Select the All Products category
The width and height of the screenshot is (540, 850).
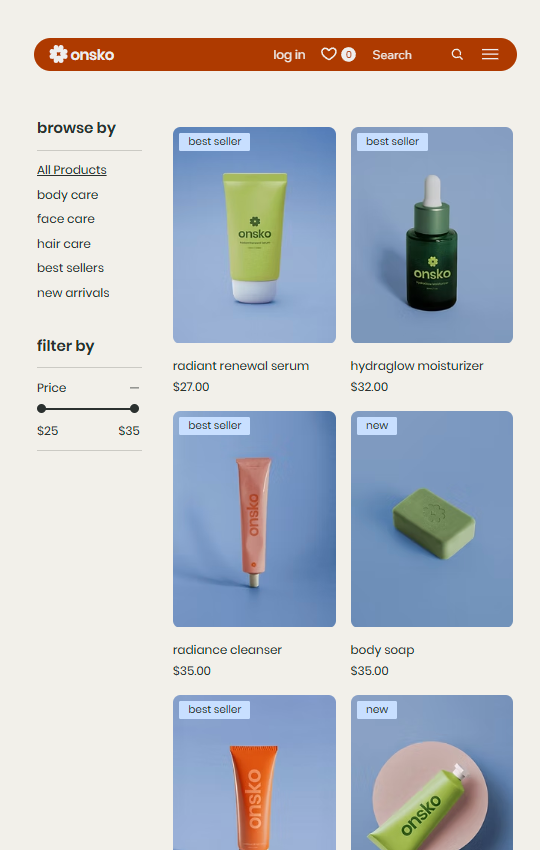pos(72,170)
